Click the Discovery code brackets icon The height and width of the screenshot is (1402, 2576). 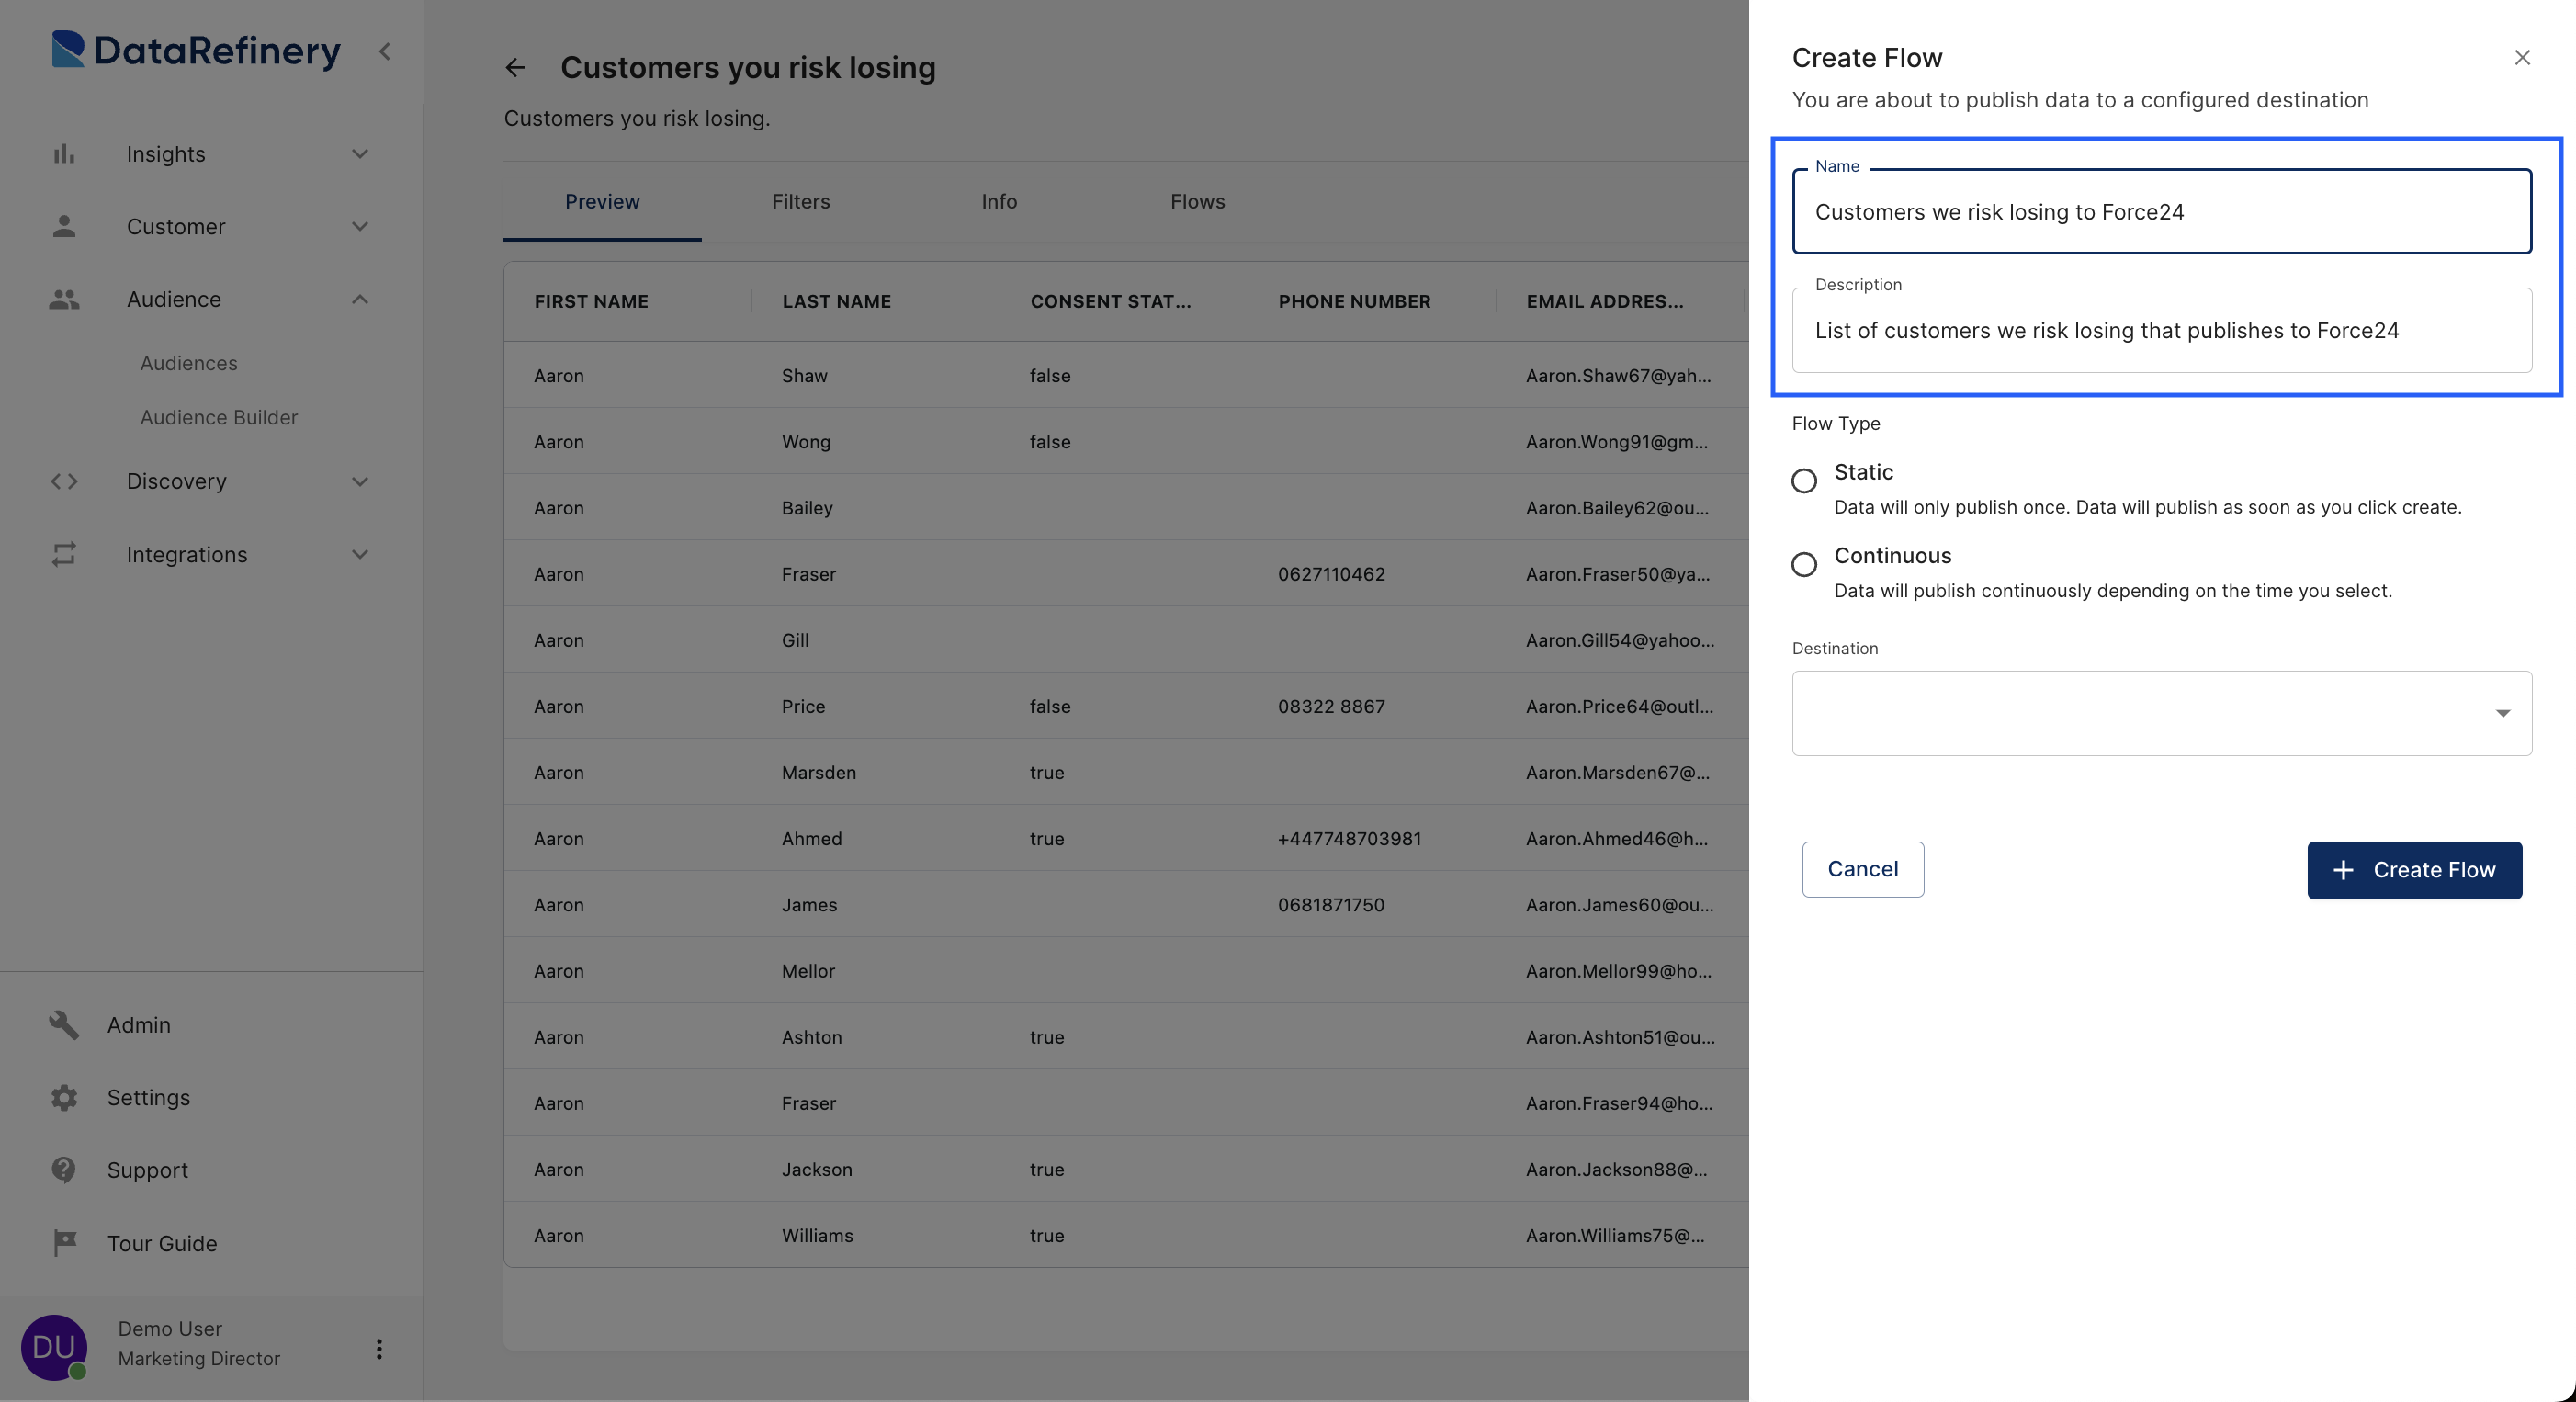(64, 481)
